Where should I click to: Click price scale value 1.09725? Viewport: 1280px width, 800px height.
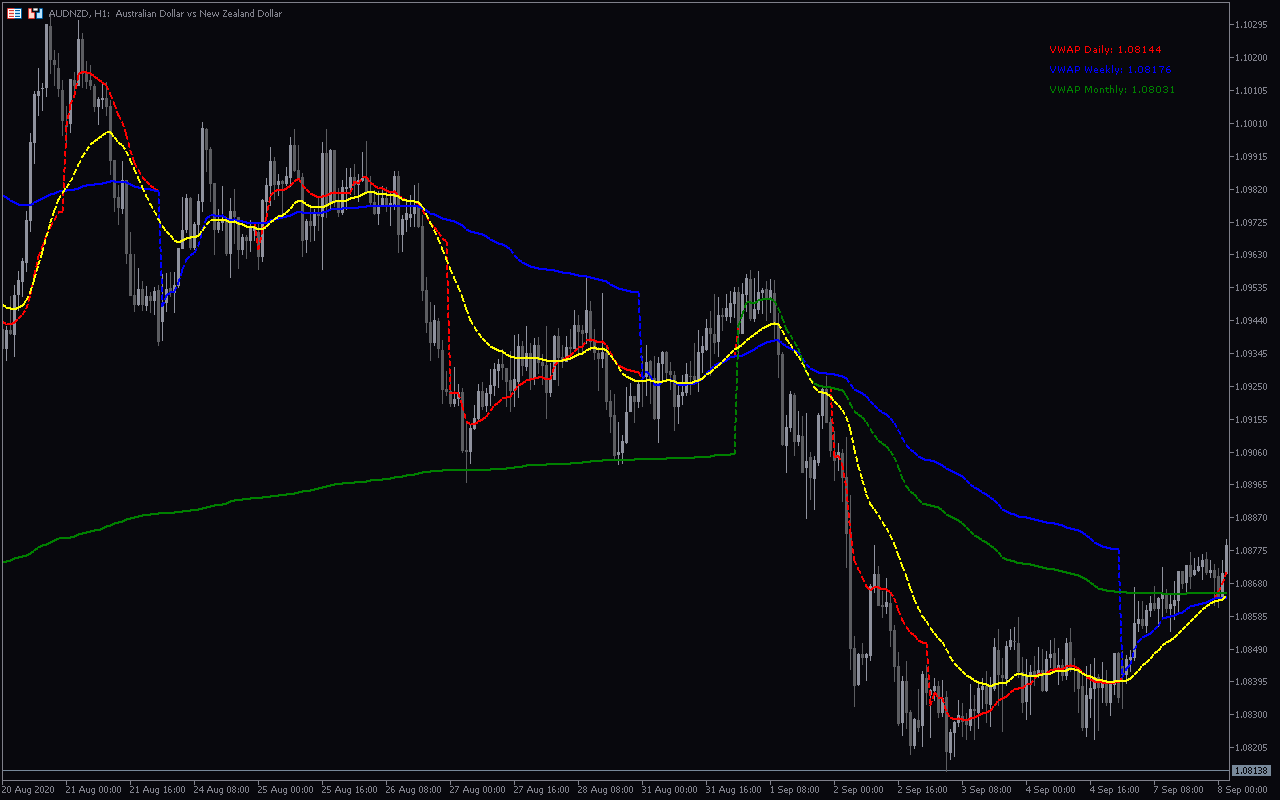[x=1254, y=222]
